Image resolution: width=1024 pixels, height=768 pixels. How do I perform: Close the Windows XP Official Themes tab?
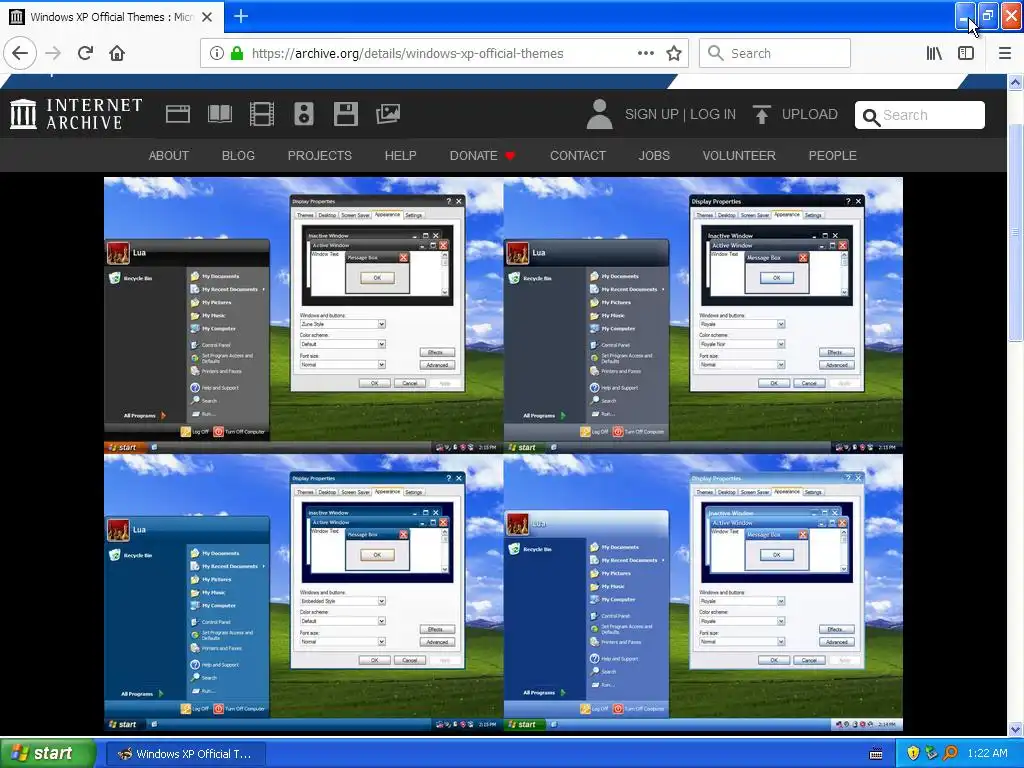click(207, 17)
